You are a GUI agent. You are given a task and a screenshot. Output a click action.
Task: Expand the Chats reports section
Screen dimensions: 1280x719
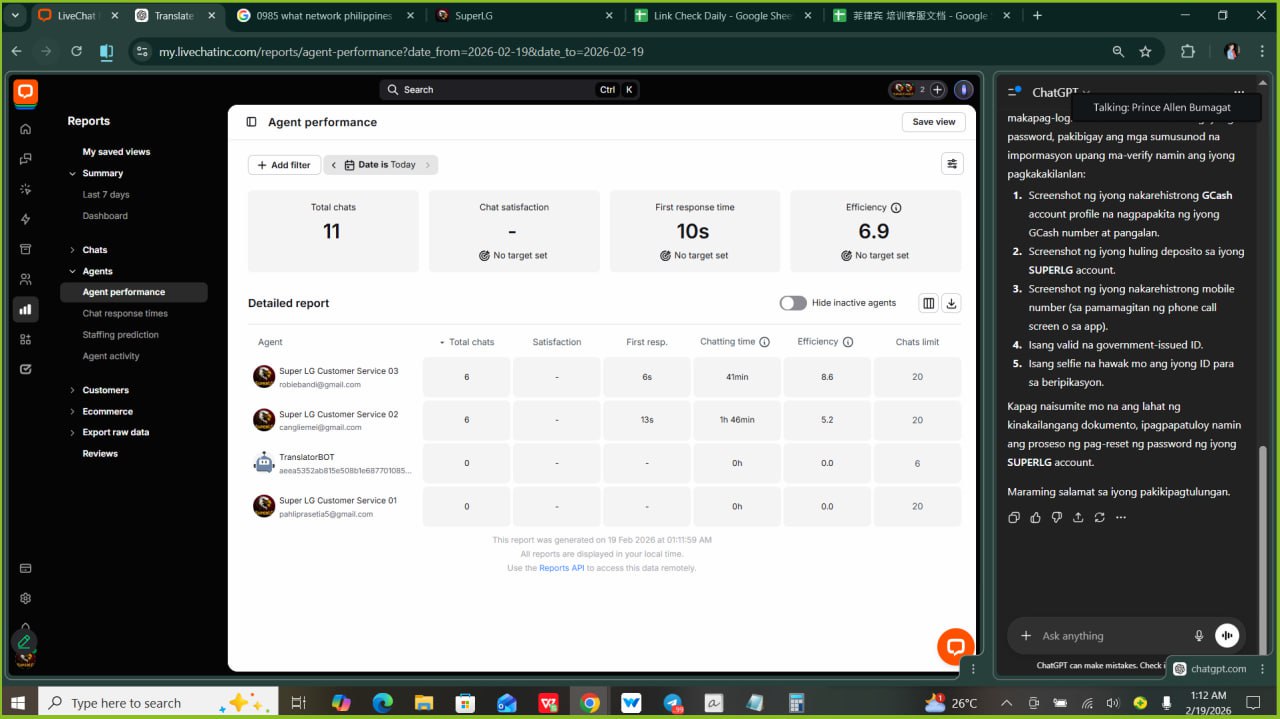72,250
